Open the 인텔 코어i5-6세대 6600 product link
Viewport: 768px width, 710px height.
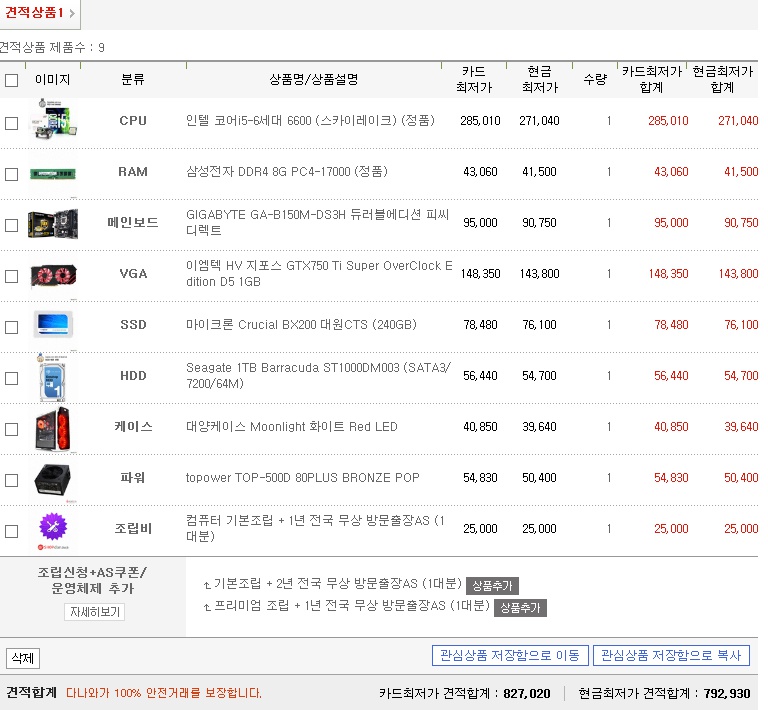(310, 121)
